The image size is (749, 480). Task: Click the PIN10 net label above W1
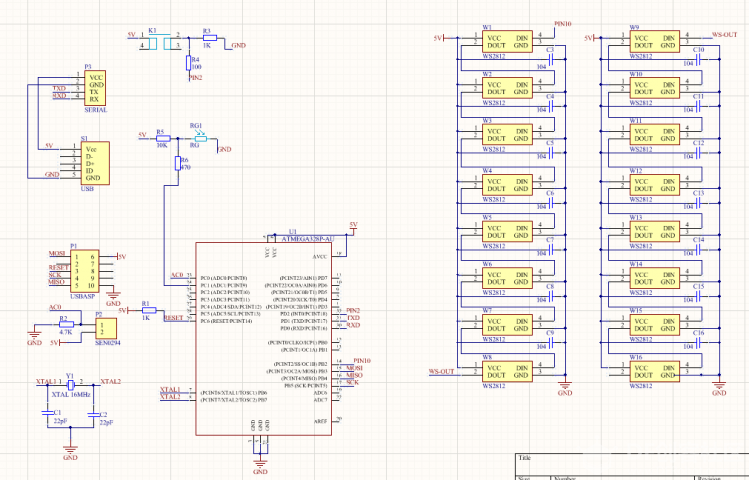(x=563, y=24)
